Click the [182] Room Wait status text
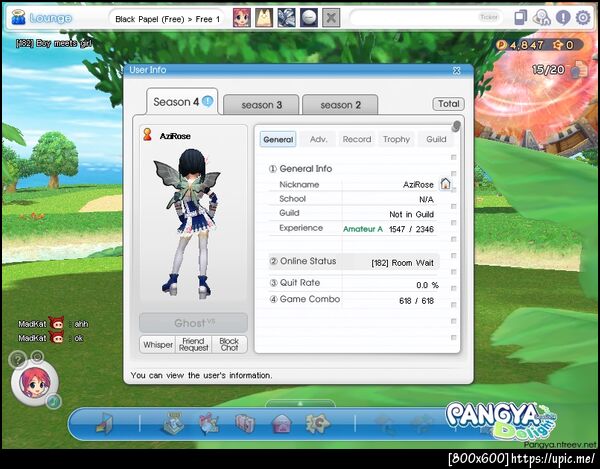This screenshot has height=469, width=600. [403, 263]
